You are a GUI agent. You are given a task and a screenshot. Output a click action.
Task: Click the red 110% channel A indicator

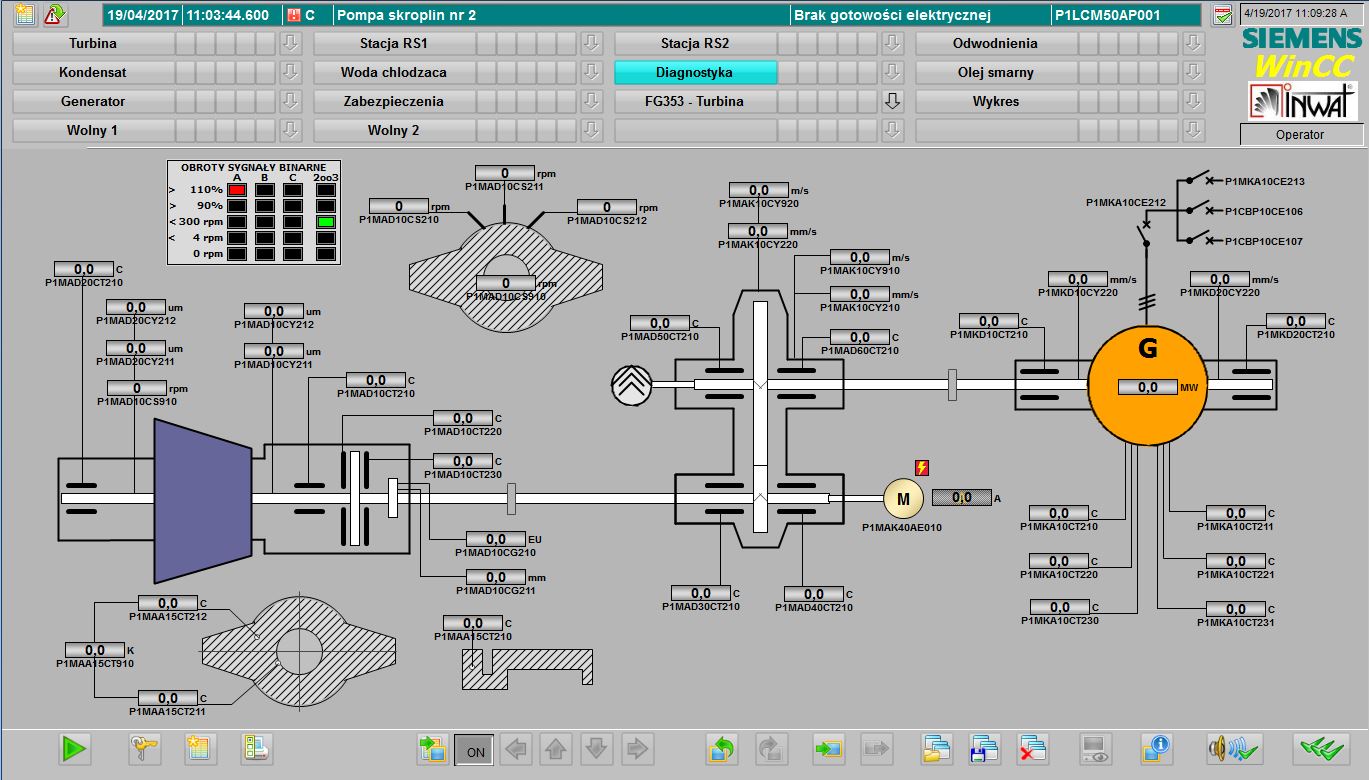[x=237, y=189]
